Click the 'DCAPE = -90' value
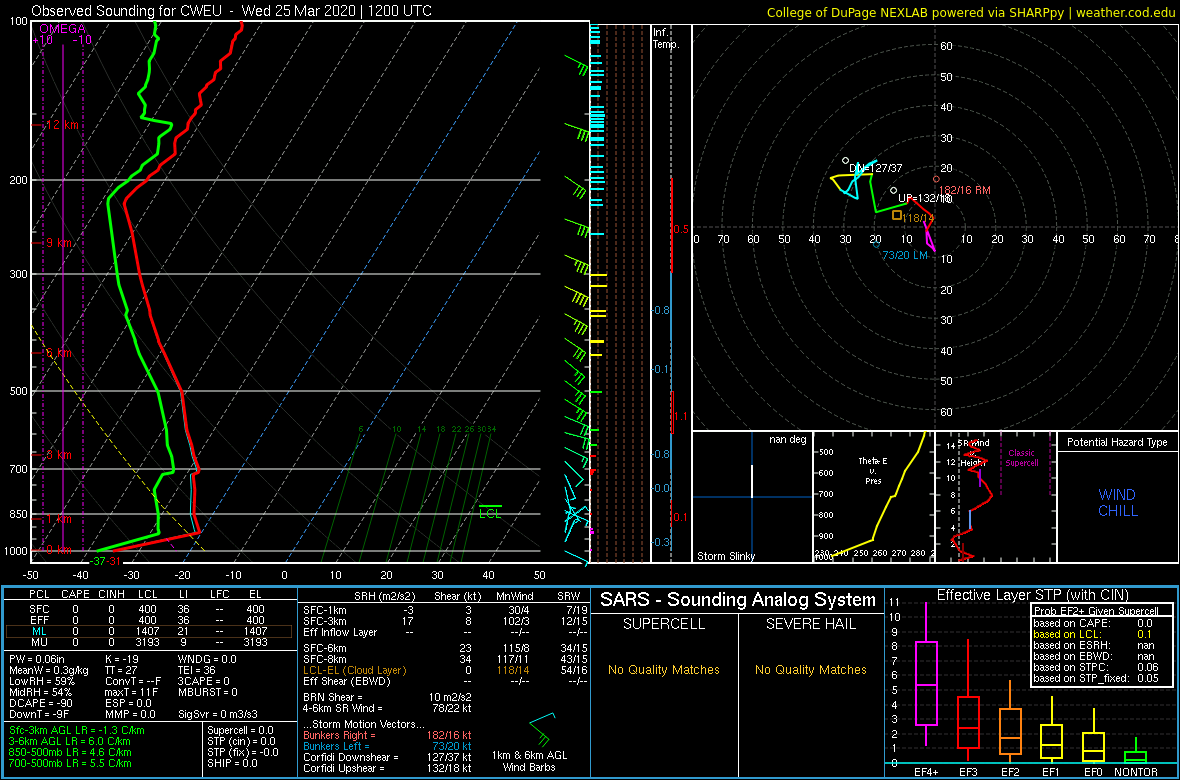1180x780 pixels. (x=39, y=703)
